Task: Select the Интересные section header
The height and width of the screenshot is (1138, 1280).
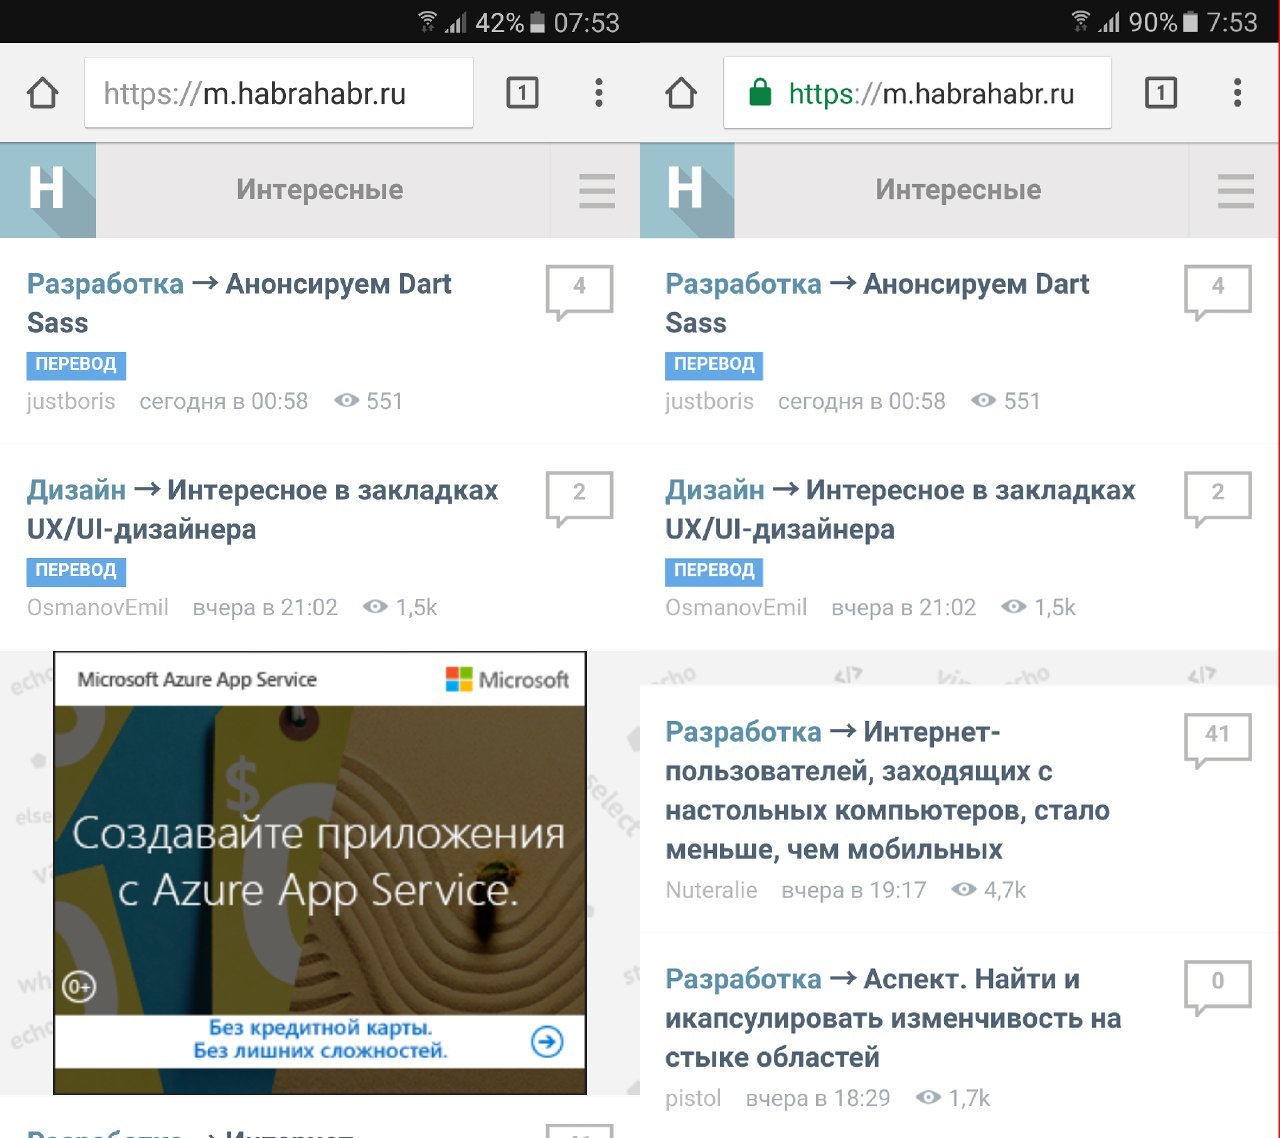Action: (x=320, y=190)
